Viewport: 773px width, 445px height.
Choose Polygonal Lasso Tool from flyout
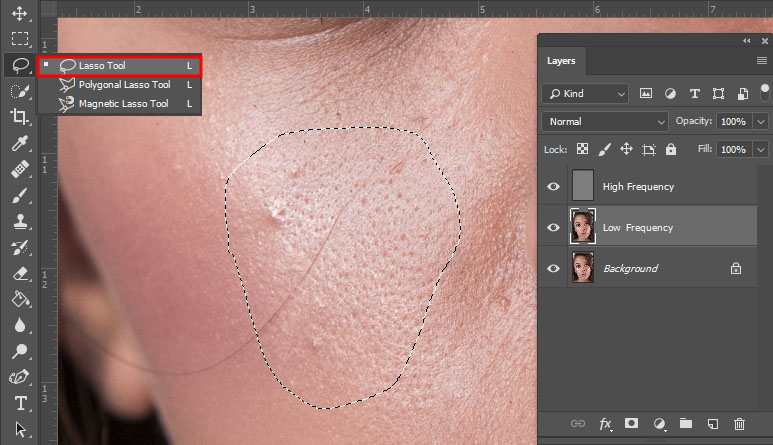point(124,85)
